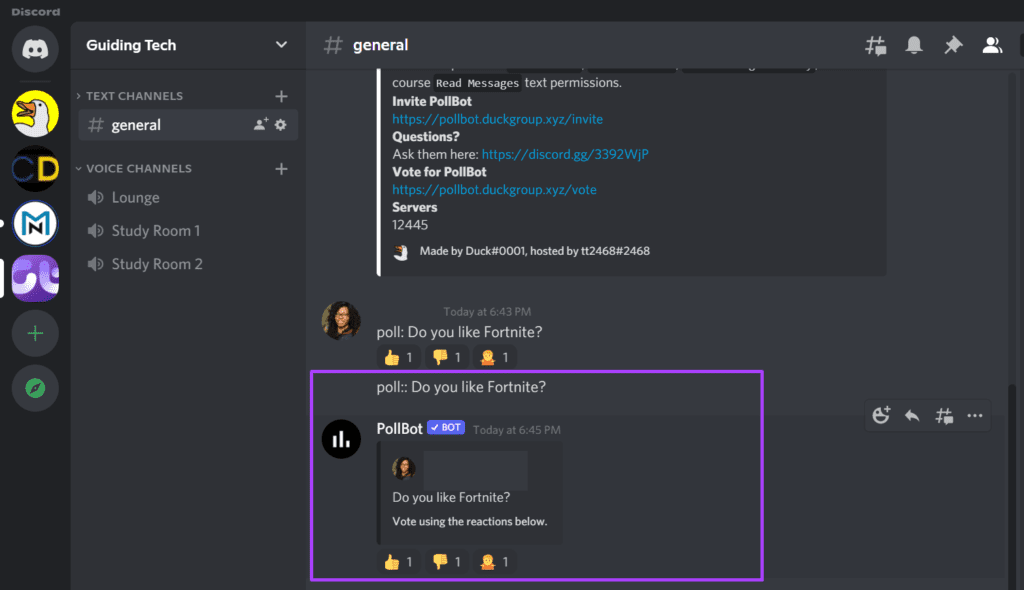Edit general channel settings gear
This screenshot has height=590, width=1024.
coord(281,124)
